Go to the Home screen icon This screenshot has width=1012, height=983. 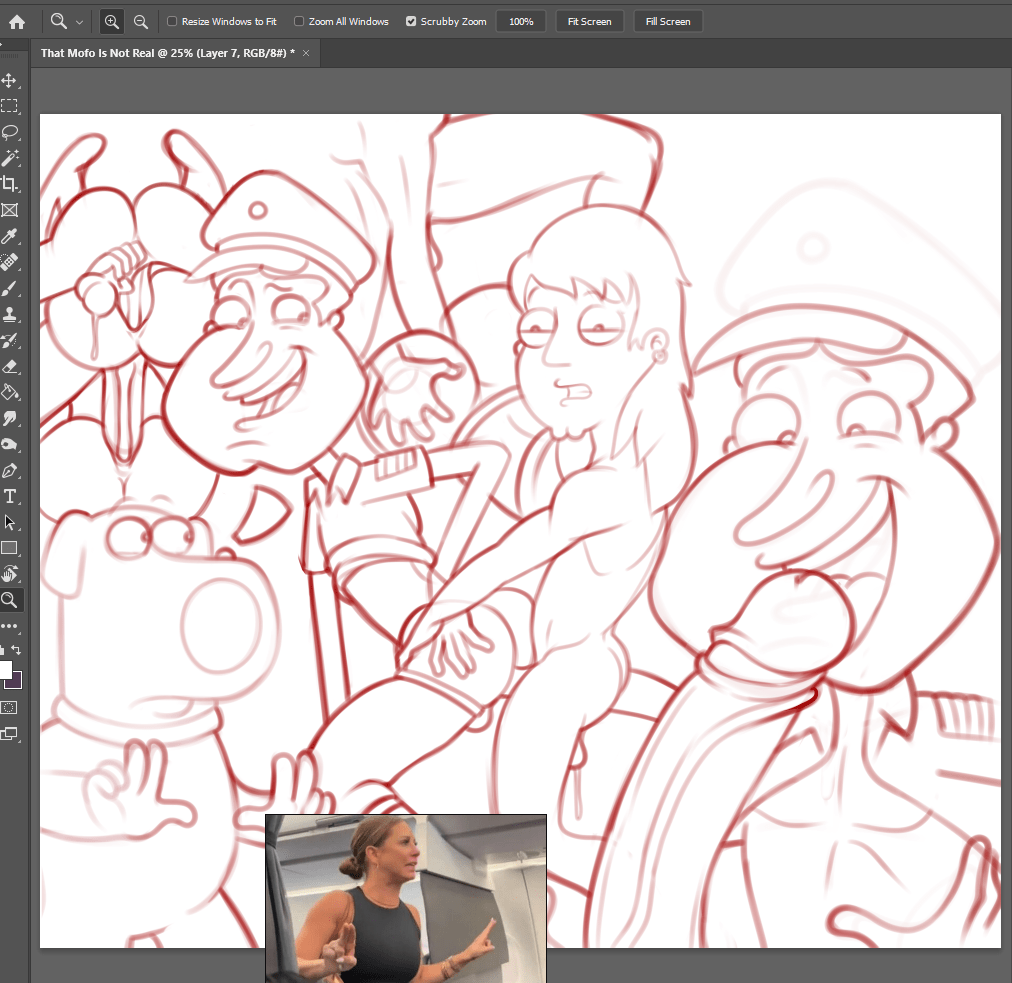click(17, 21)
